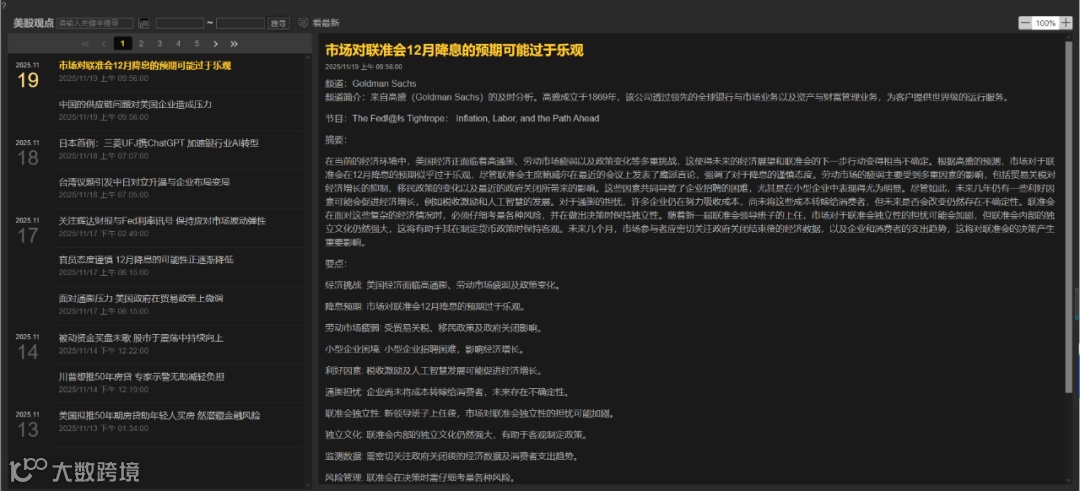Go to previous page arrow

[104, 43]
